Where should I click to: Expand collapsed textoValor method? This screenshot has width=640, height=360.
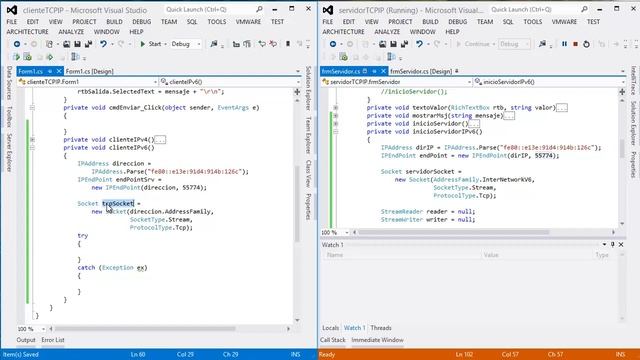pyautogui.click(x=336, y=108)
